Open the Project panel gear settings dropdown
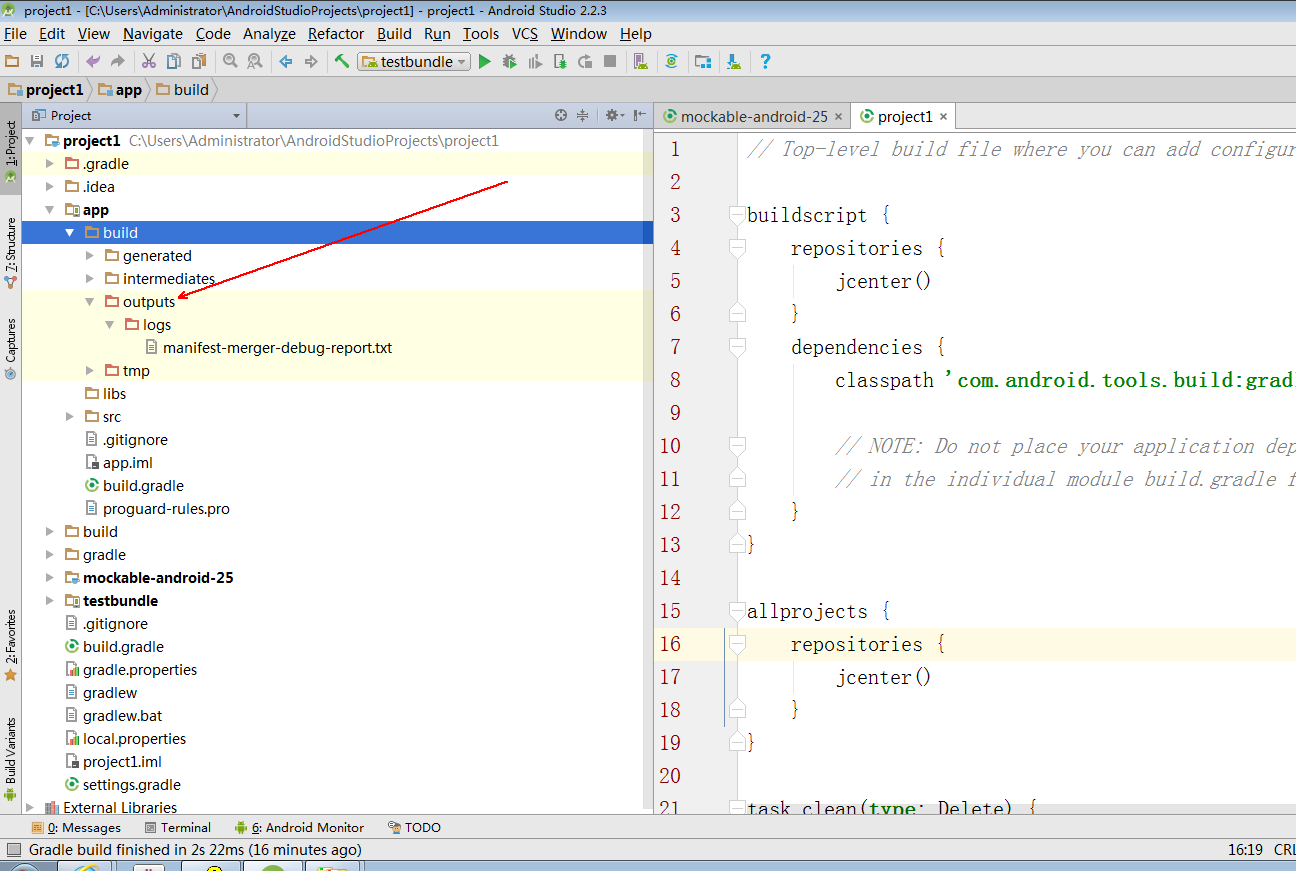This screenshot has width=1296, height=871. tap(614, 115)
